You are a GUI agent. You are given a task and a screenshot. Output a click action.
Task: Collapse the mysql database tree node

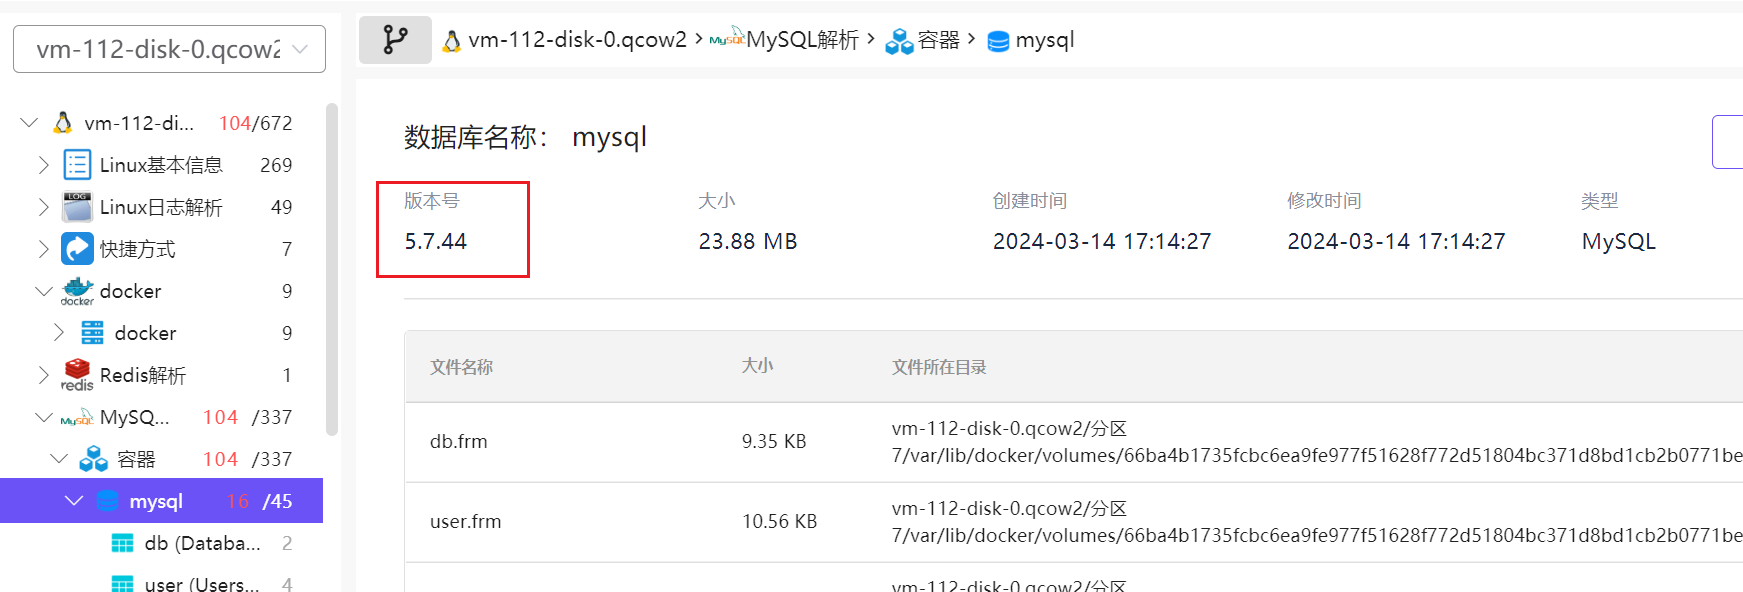click(74, 501)
